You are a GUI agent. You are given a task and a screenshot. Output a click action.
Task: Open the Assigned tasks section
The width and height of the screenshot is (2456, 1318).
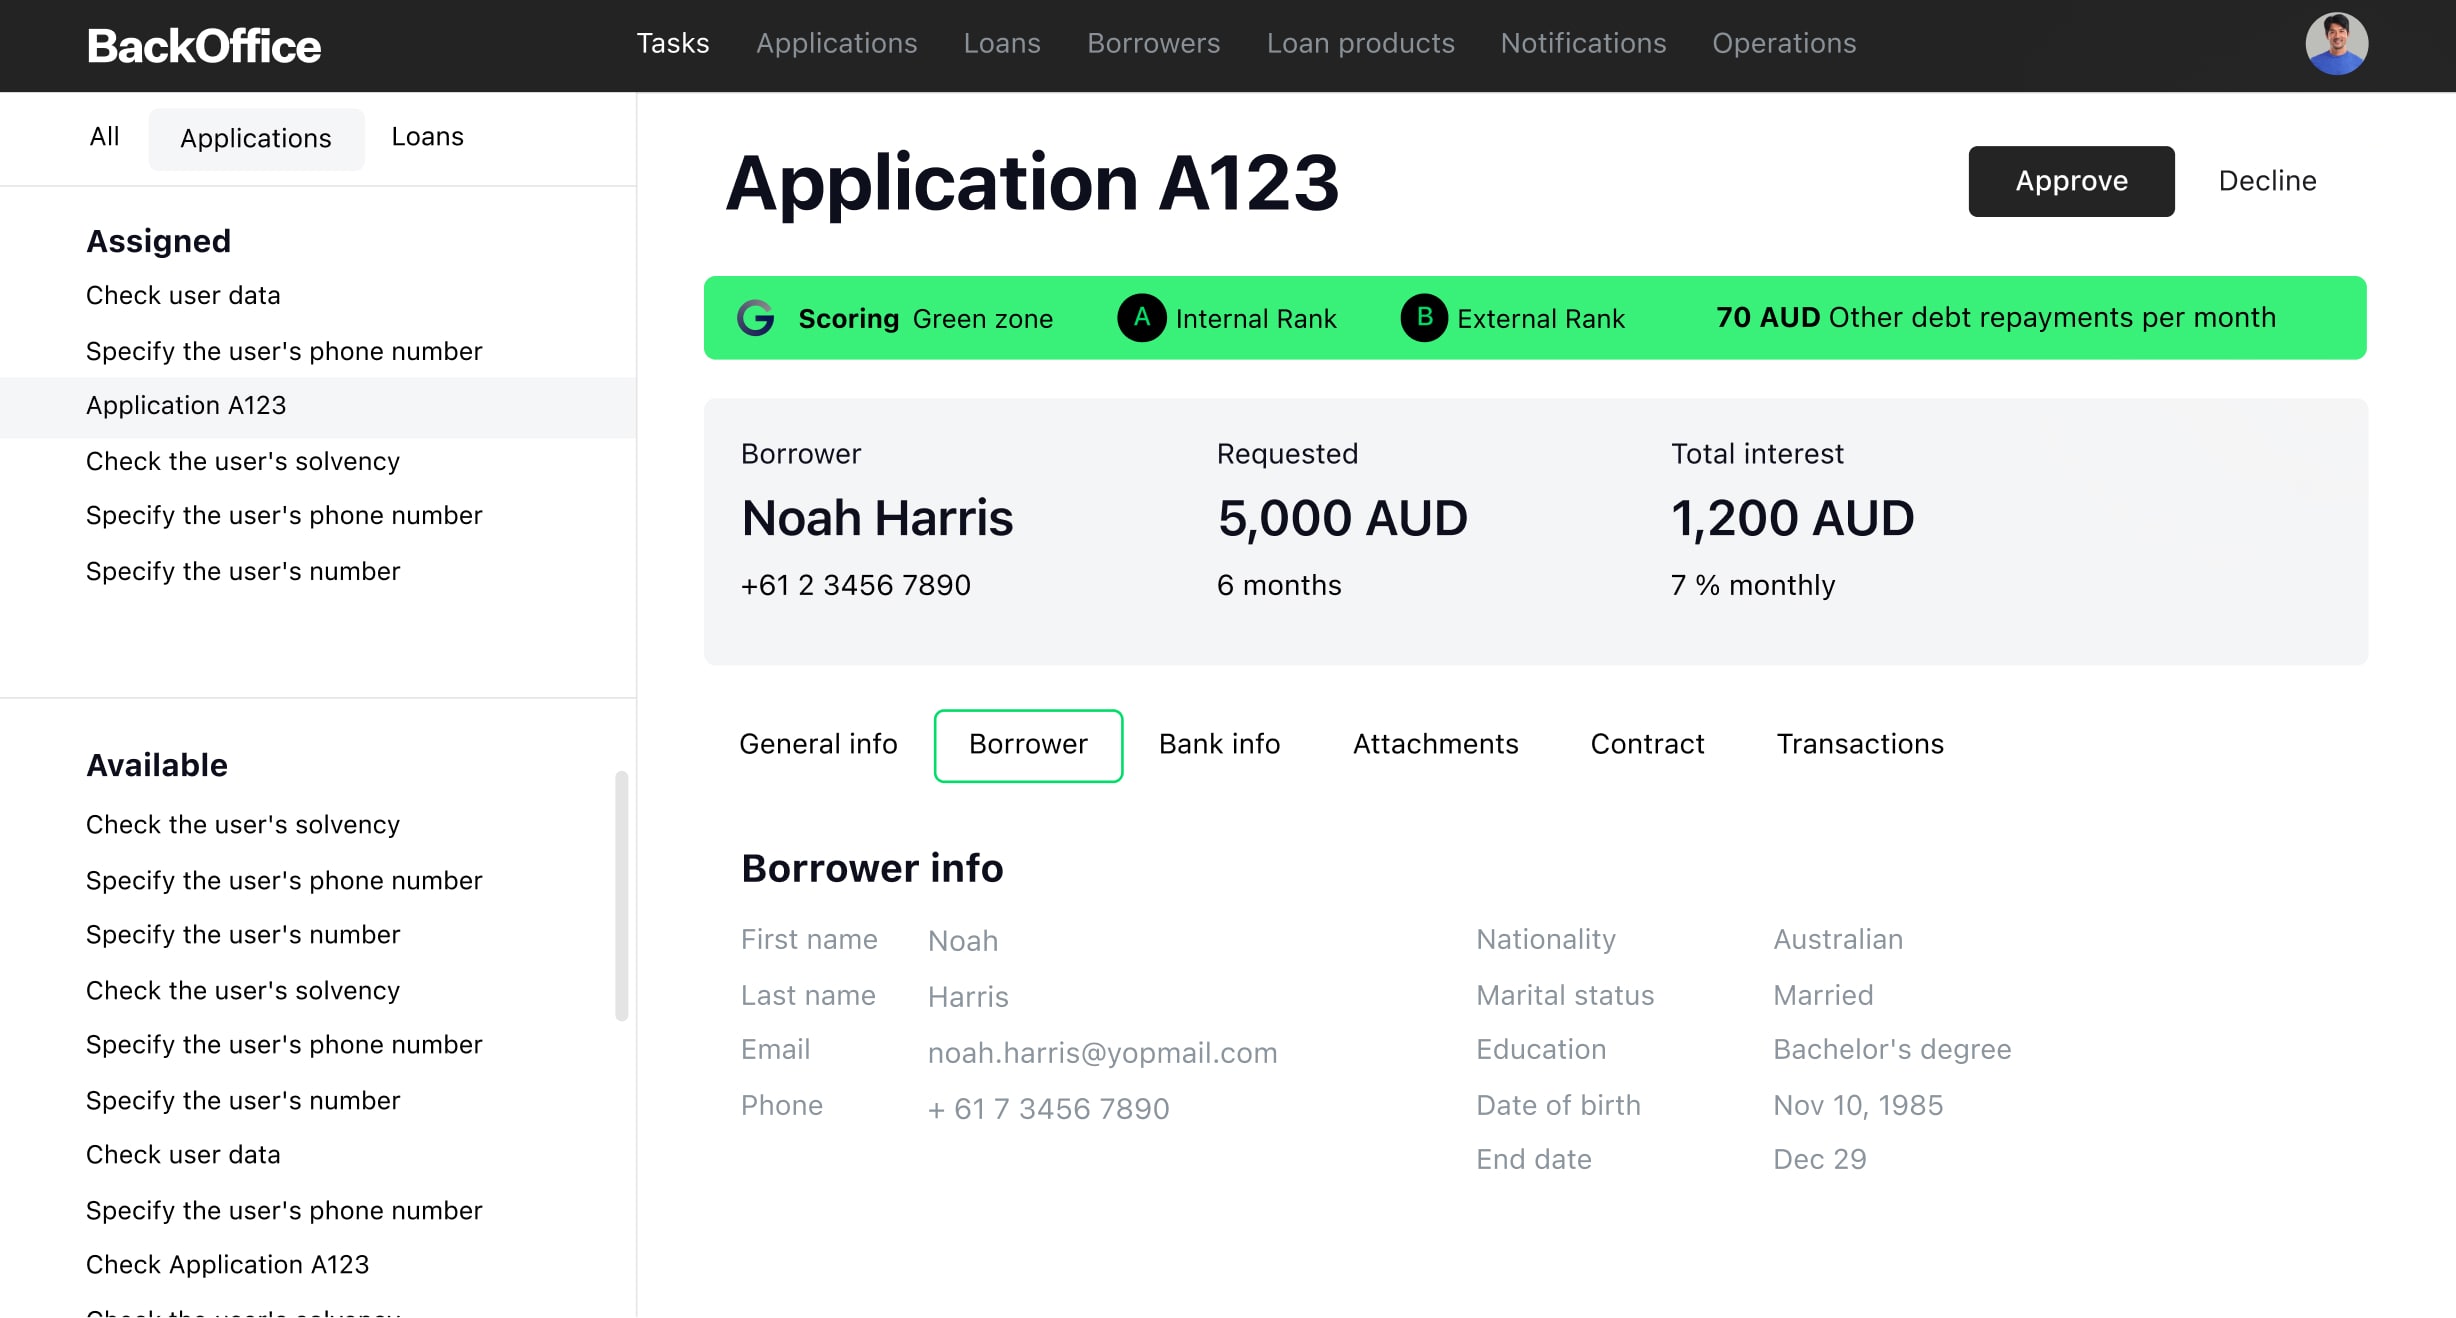pyautogui.click(x=158, y=241)
